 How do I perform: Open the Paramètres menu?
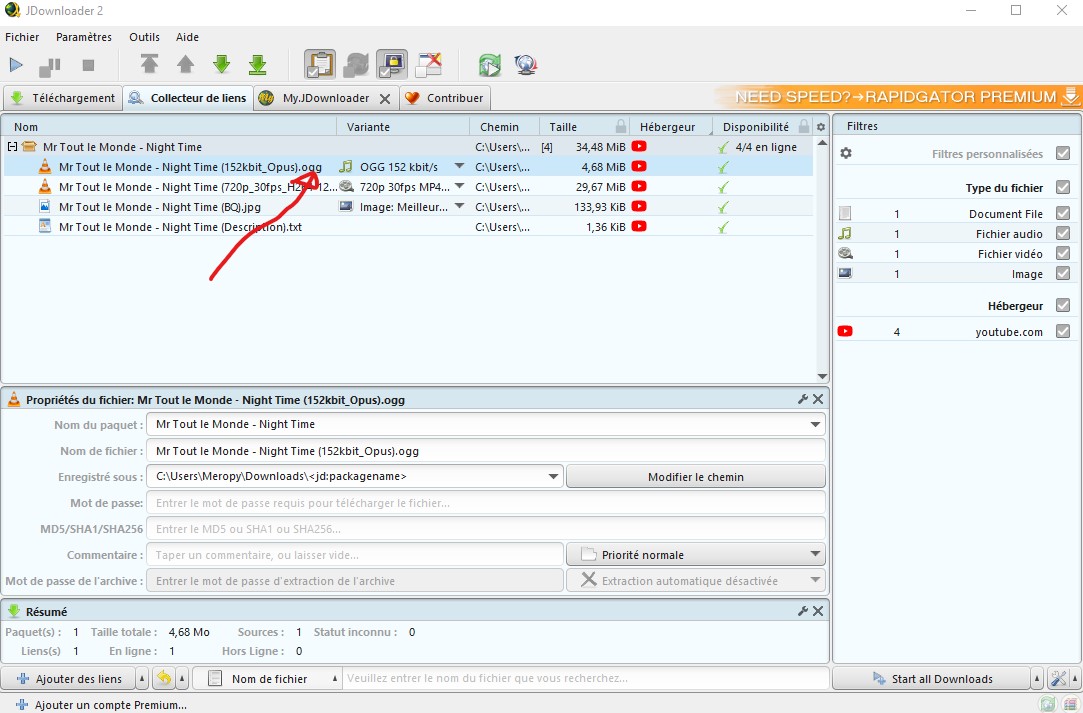coord(84,37)
